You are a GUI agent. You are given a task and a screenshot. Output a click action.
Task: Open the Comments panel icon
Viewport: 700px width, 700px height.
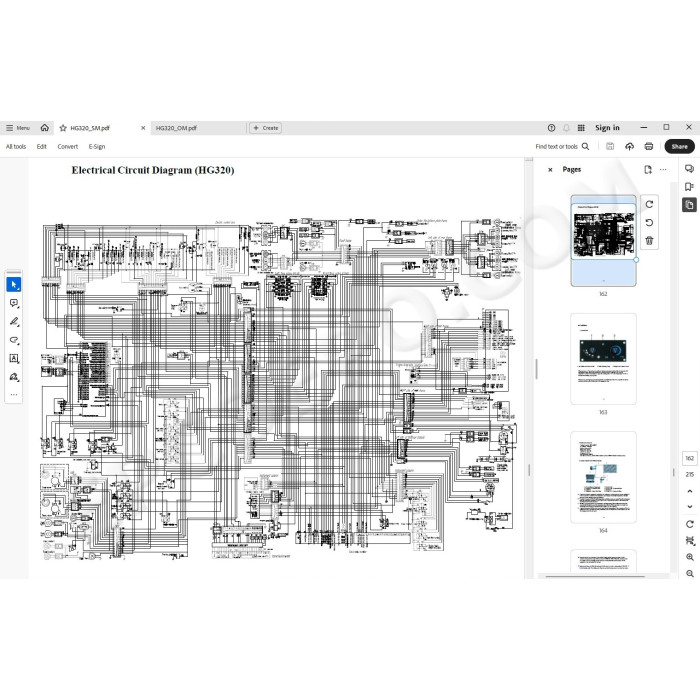click(689, 168)
